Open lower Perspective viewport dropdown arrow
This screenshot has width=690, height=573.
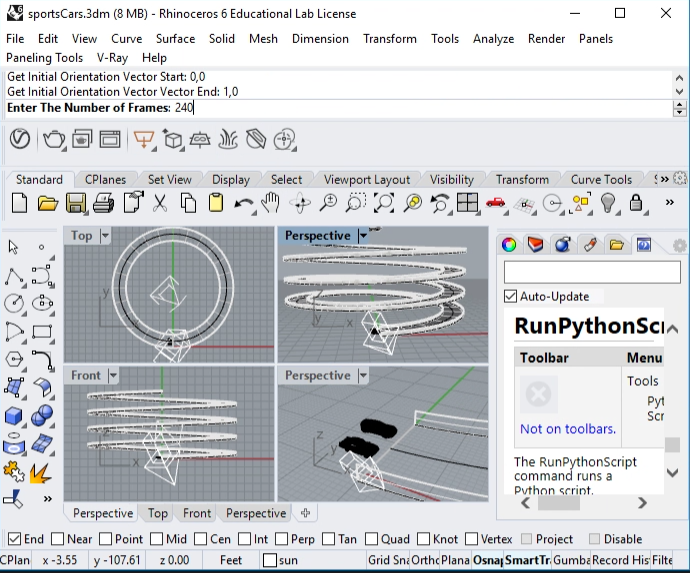pyautogui.click(x=363, y=375)
